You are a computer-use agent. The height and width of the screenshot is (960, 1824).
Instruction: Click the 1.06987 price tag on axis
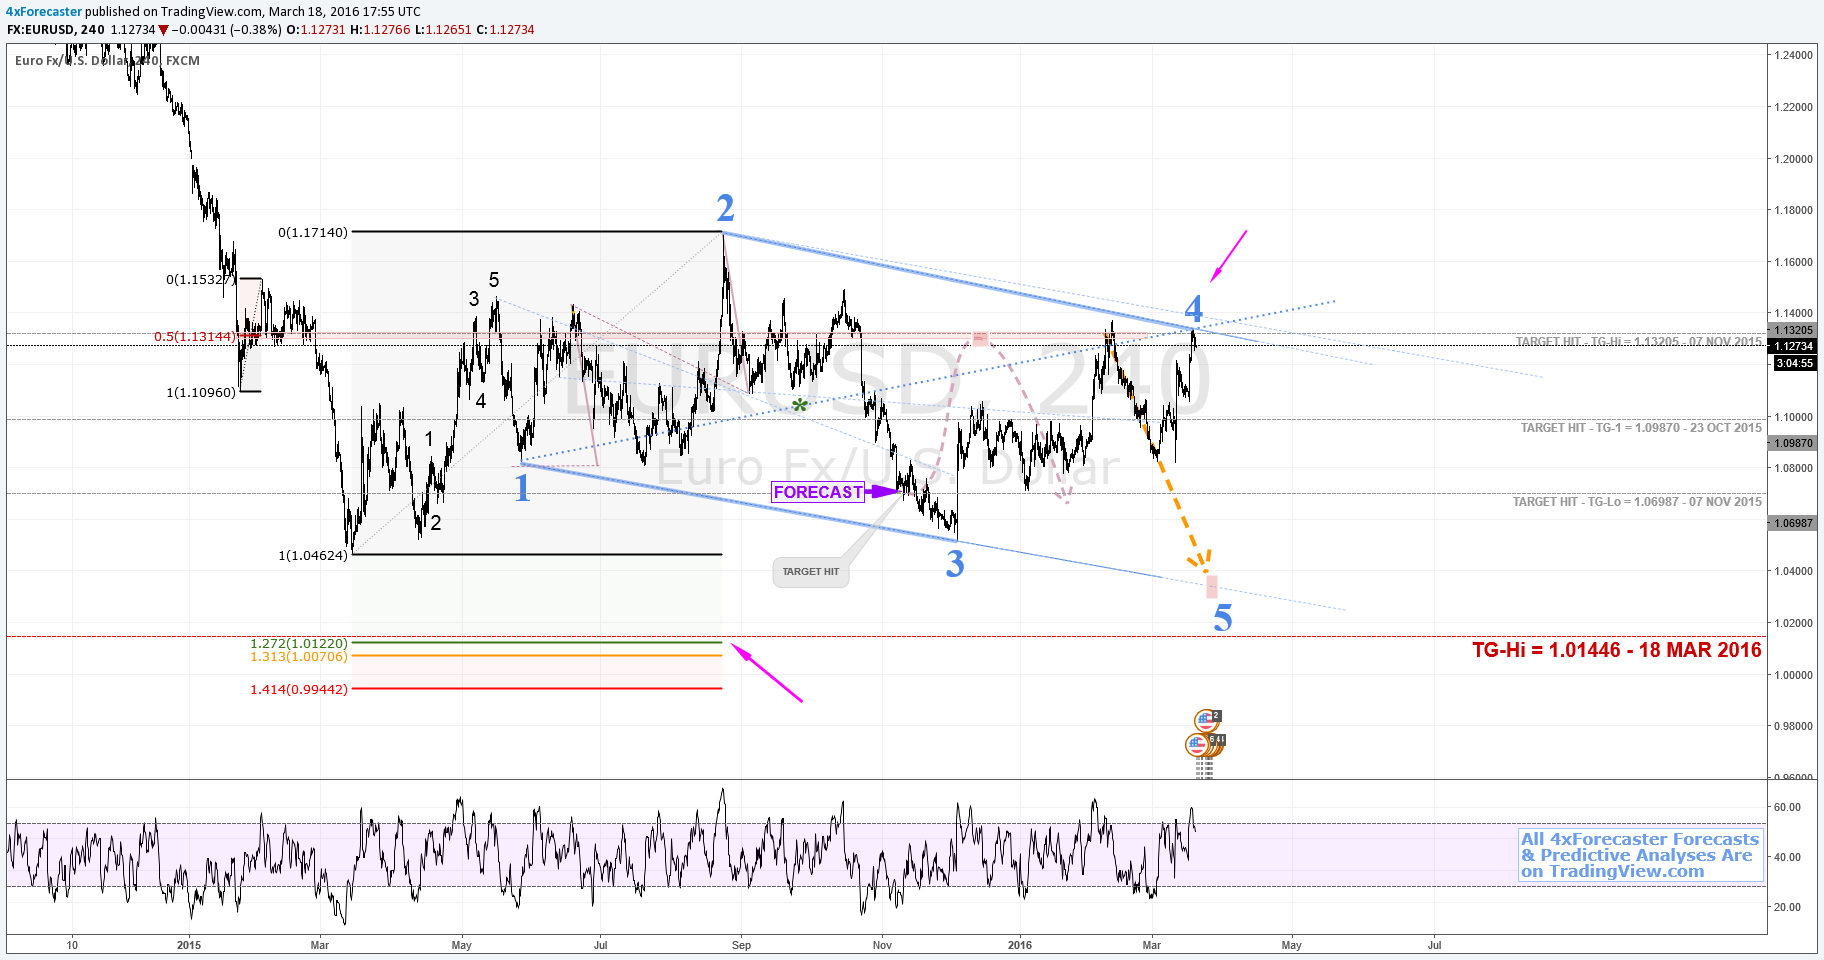(1793, 523)
